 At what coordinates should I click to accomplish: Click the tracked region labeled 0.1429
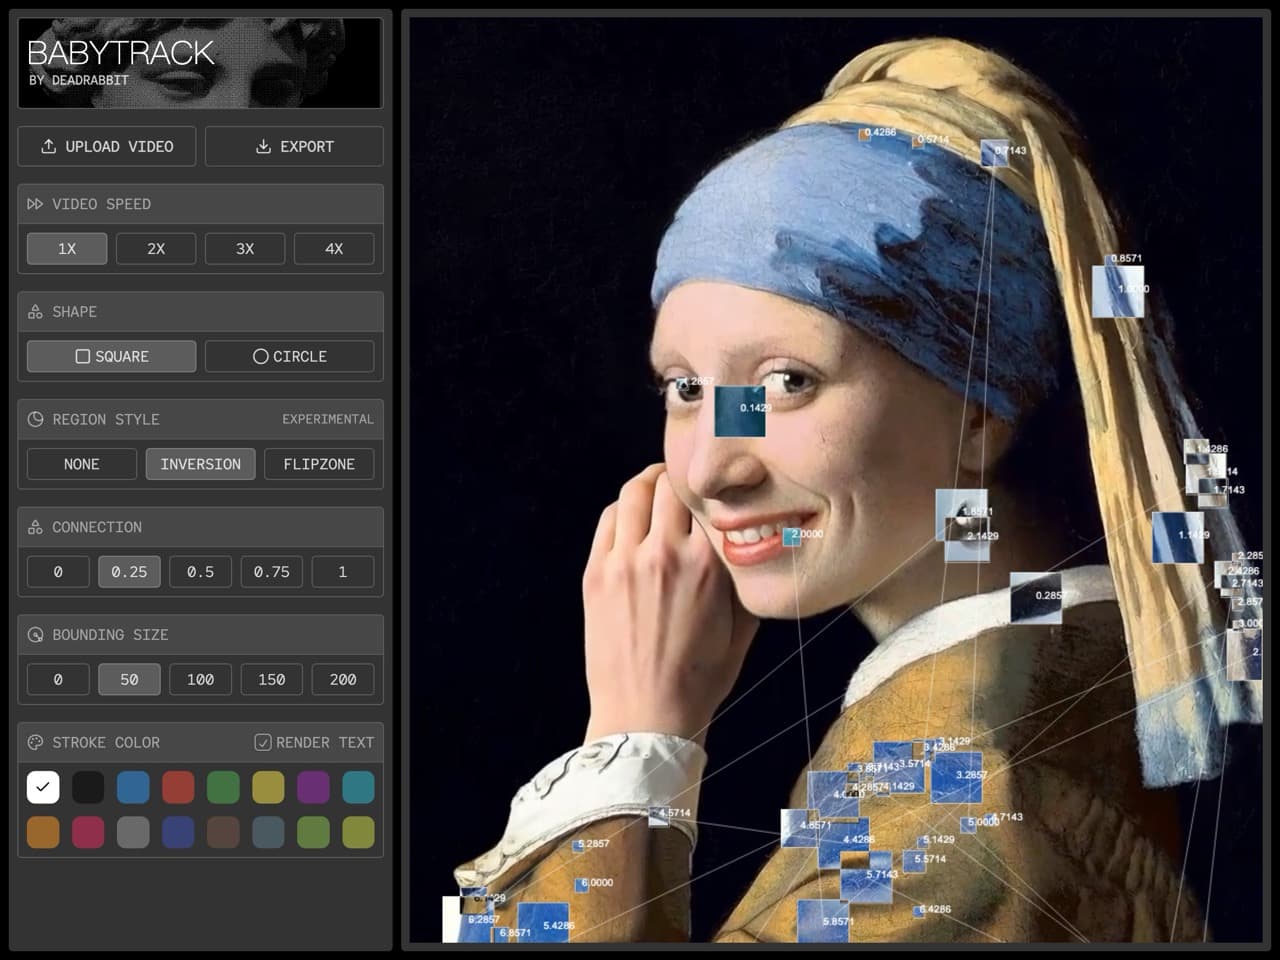tap(740, 412)
